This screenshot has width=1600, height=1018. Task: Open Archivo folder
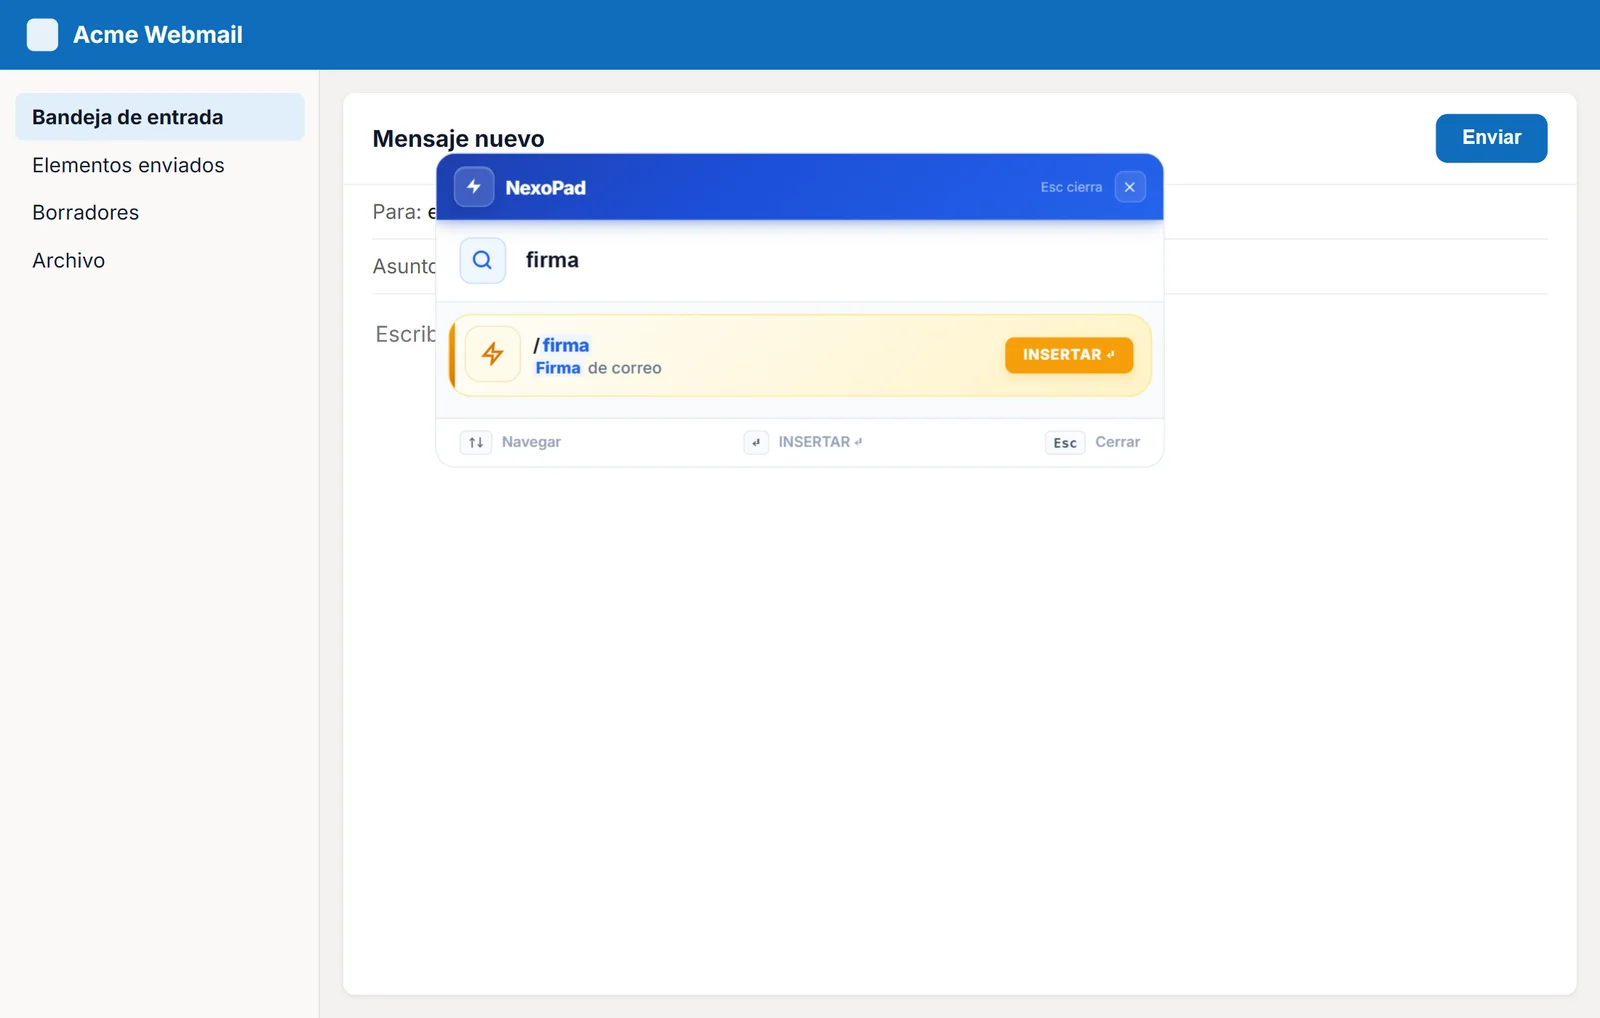tap(160, 260)
